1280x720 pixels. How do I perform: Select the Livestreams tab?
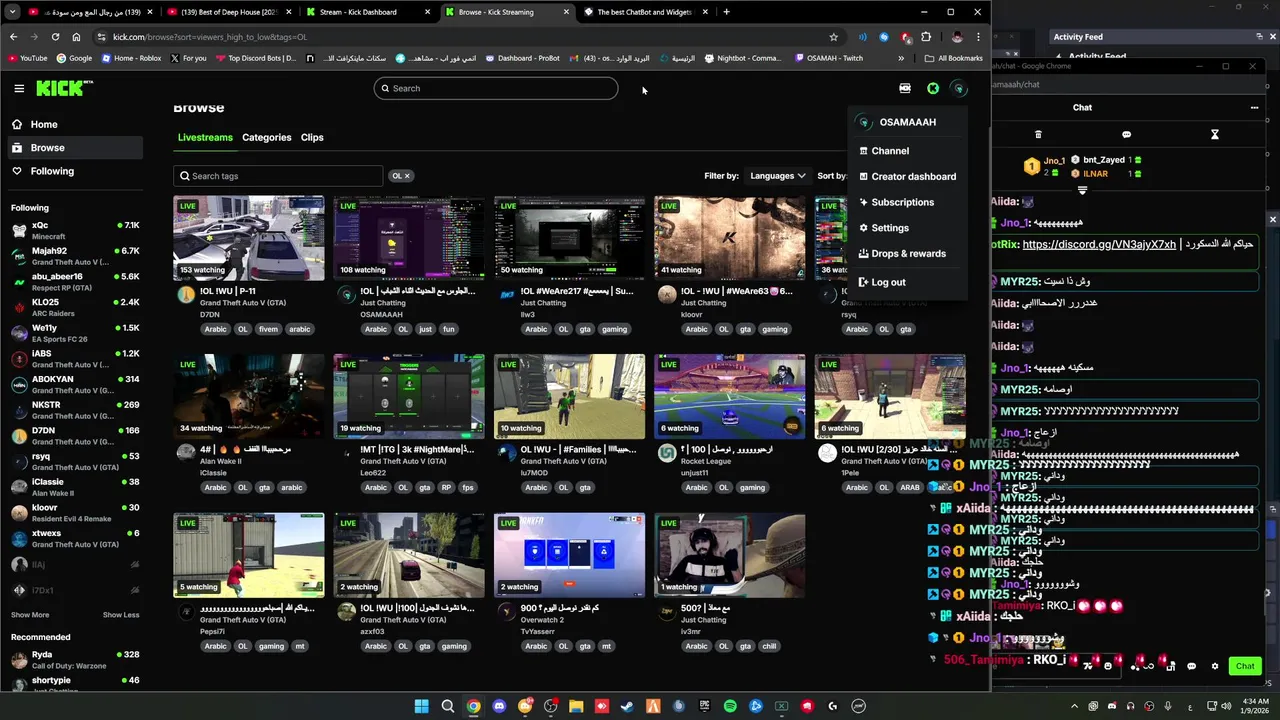tap(205, 137)
